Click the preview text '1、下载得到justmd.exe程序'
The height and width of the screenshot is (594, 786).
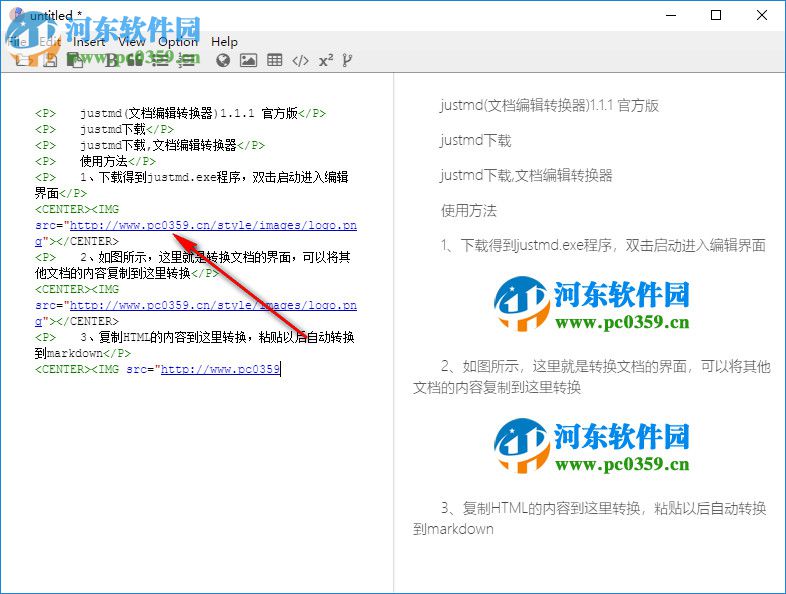click(526, 245)
